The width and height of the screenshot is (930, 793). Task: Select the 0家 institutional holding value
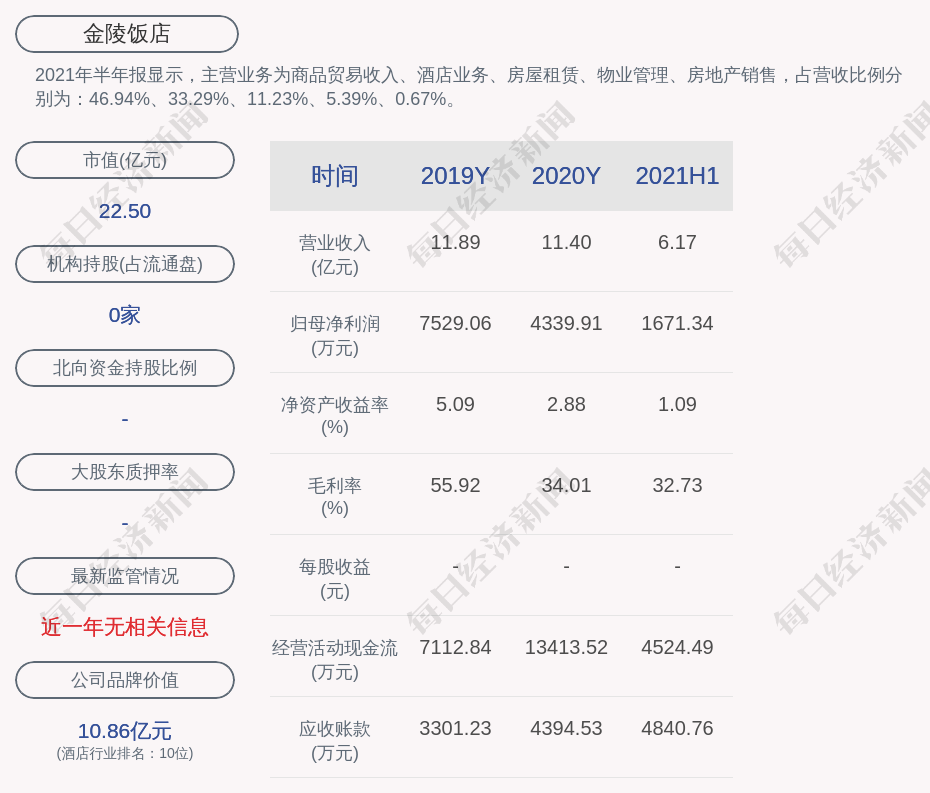[x=125, y=315]
